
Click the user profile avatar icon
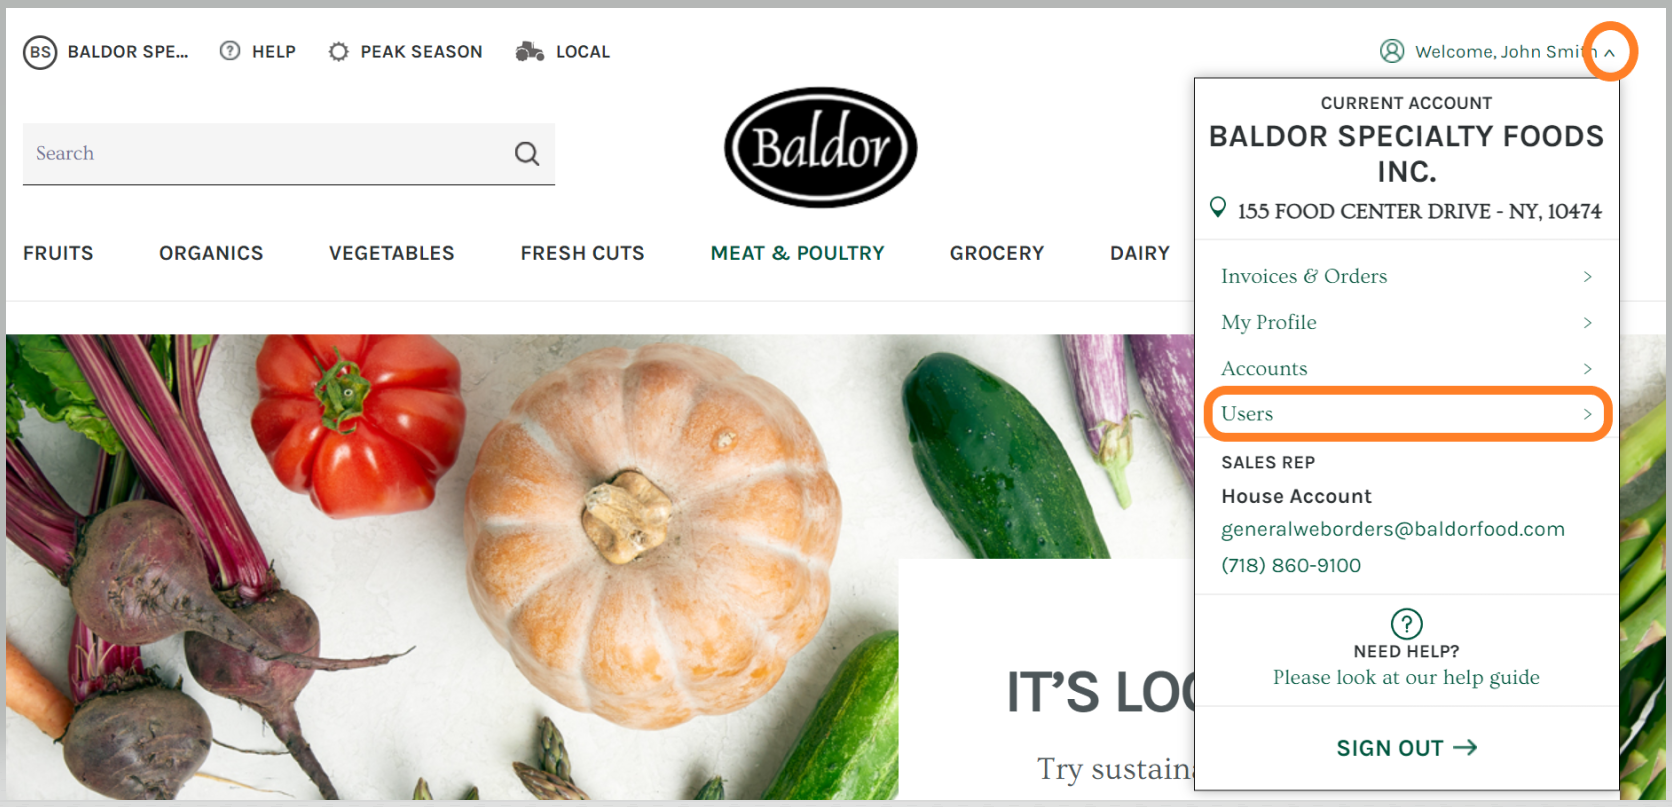[1392, 51]
